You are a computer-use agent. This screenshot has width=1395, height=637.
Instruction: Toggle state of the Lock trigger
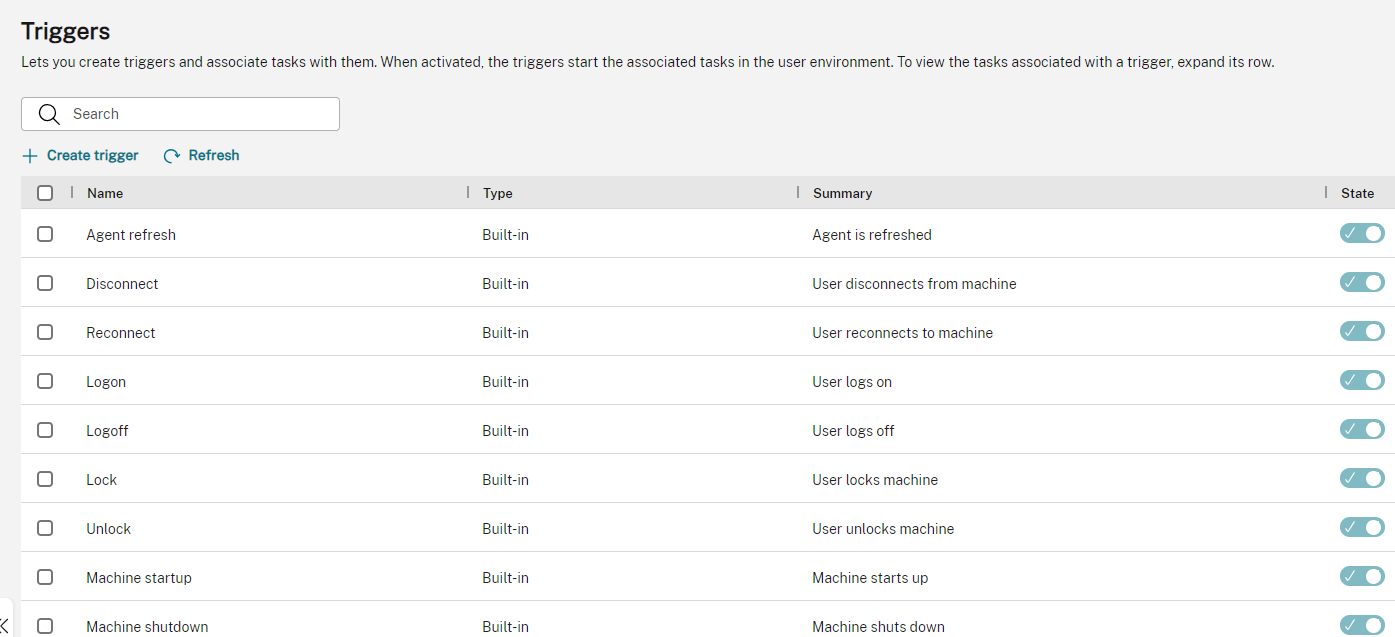(1361, 479)
